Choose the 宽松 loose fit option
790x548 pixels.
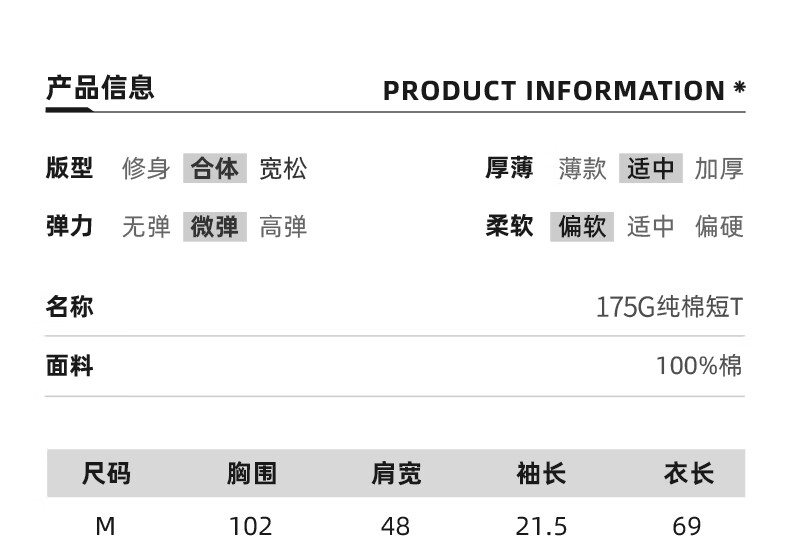pos(283,168)
